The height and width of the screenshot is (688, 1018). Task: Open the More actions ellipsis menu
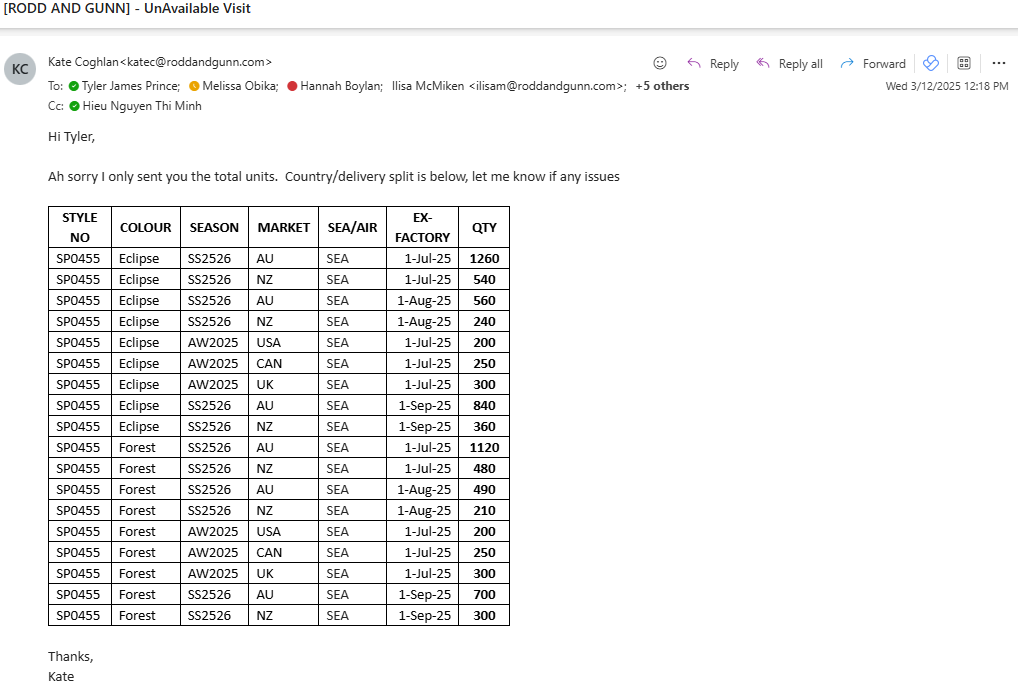click(999, 63)
